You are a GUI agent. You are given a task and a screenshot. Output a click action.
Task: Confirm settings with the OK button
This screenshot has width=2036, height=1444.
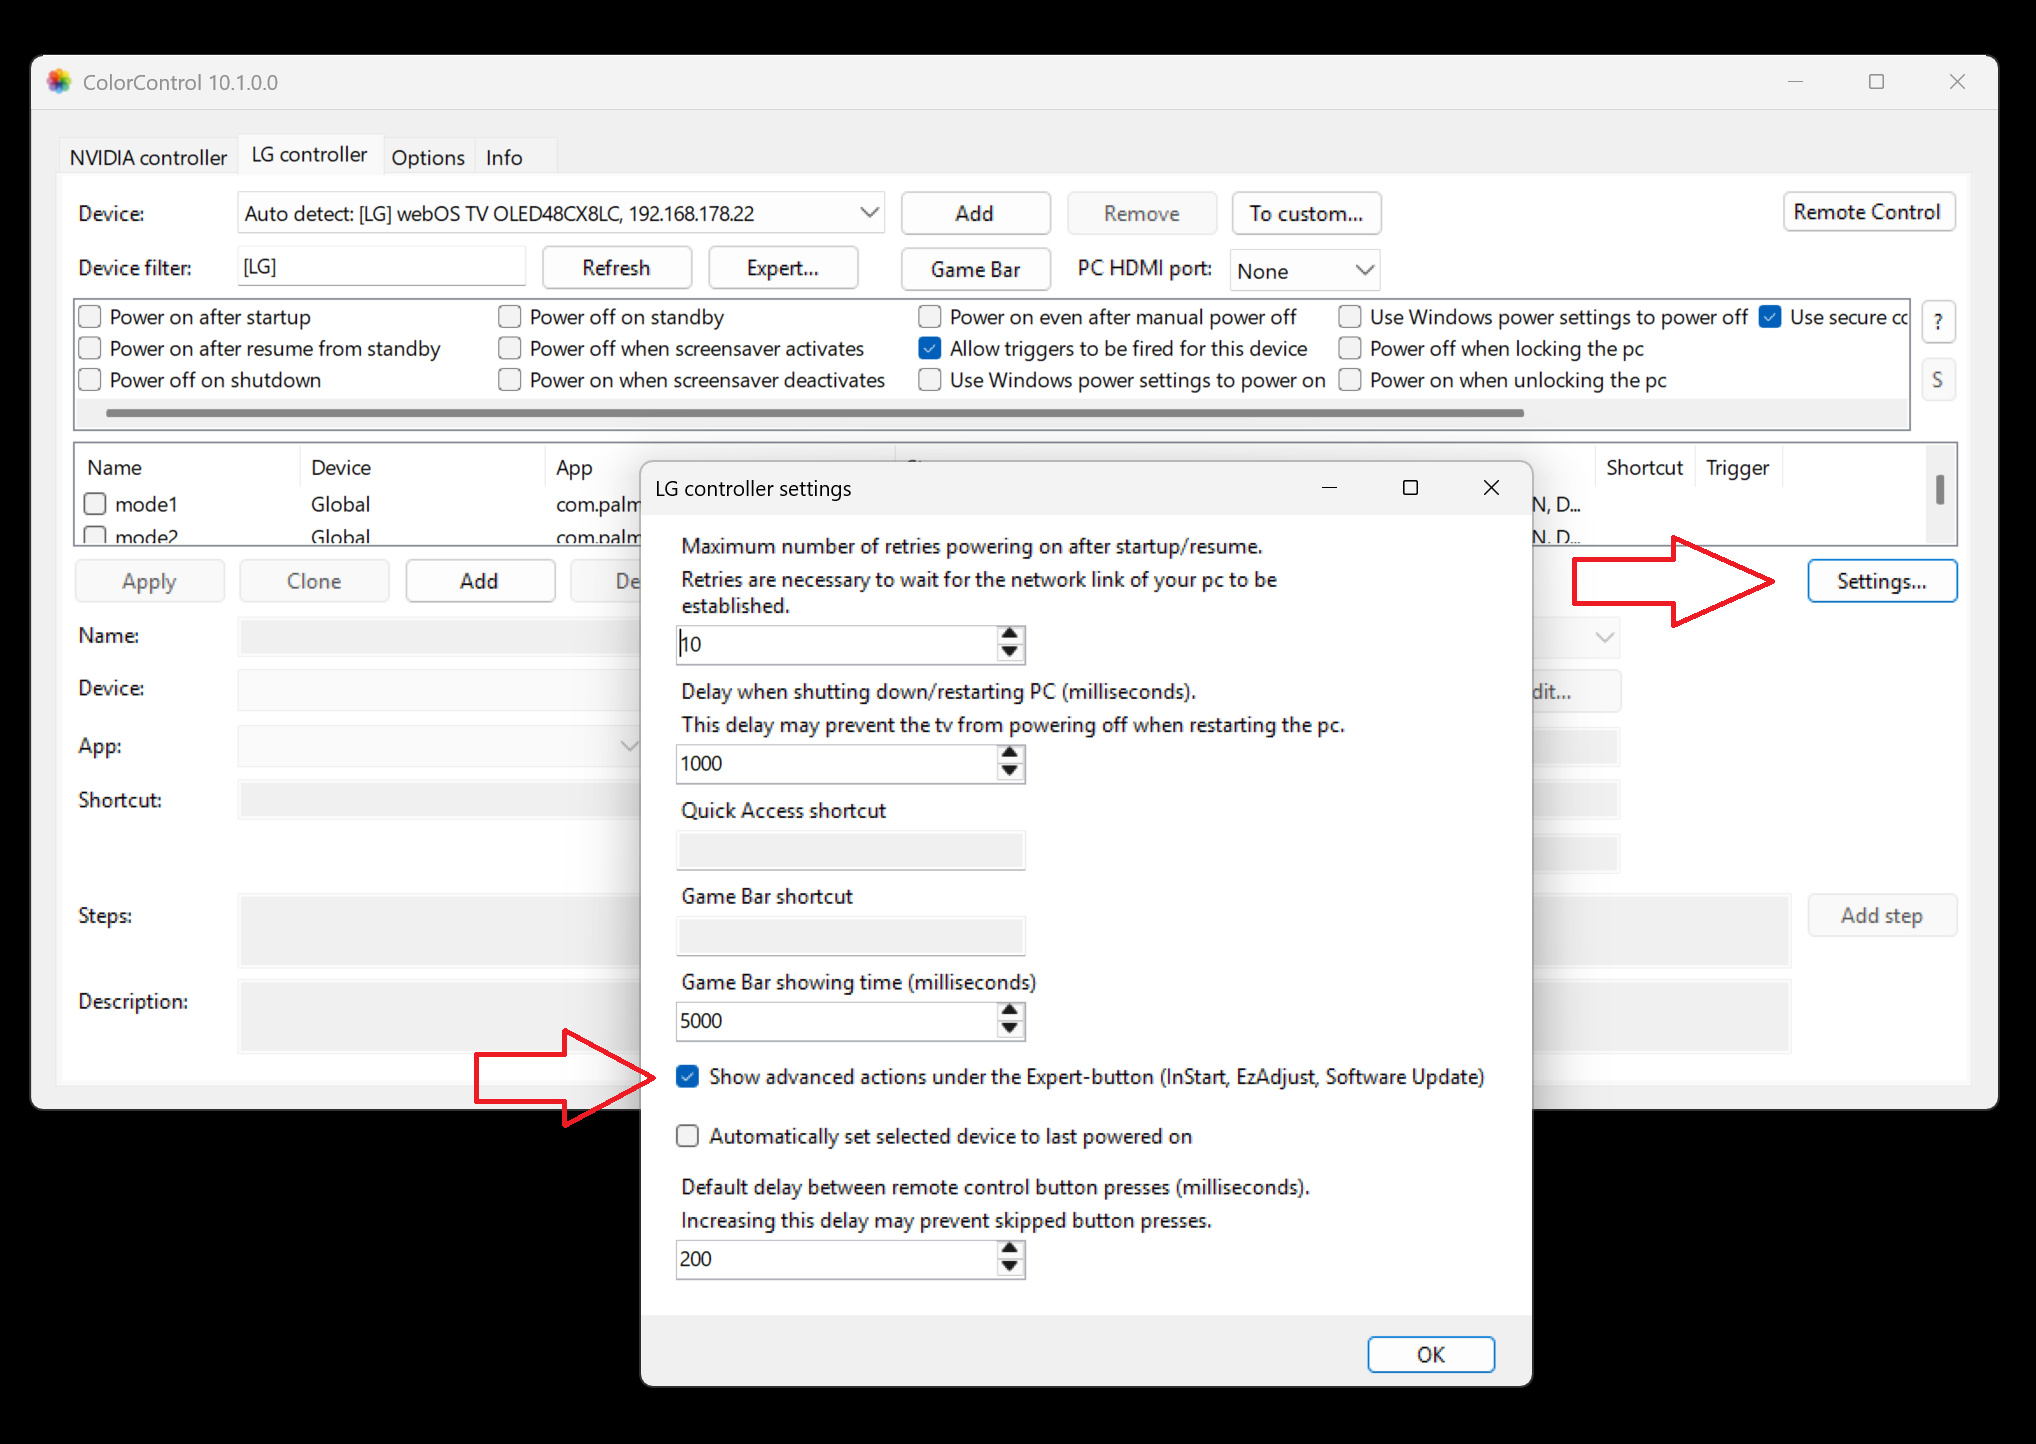(x=1430, y=1354)
